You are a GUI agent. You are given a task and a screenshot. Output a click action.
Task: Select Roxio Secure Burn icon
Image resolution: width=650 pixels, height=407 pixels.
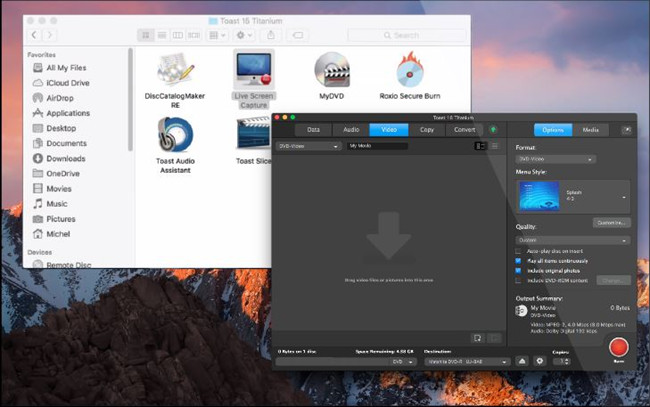[412, 69]
